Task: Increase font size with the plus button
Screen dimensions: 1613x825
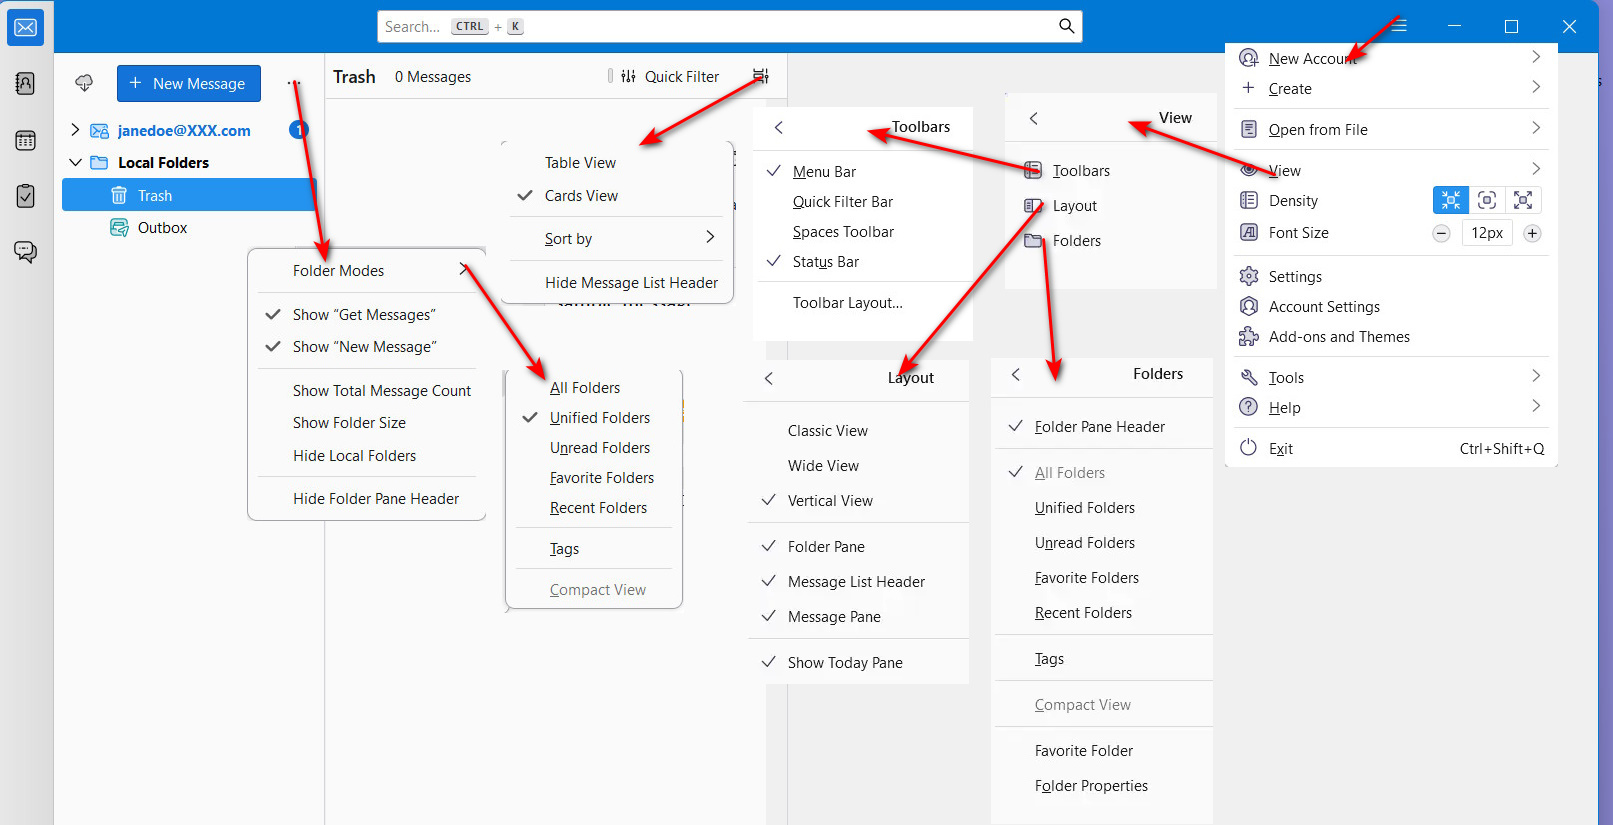Action: pos(1531,233)
